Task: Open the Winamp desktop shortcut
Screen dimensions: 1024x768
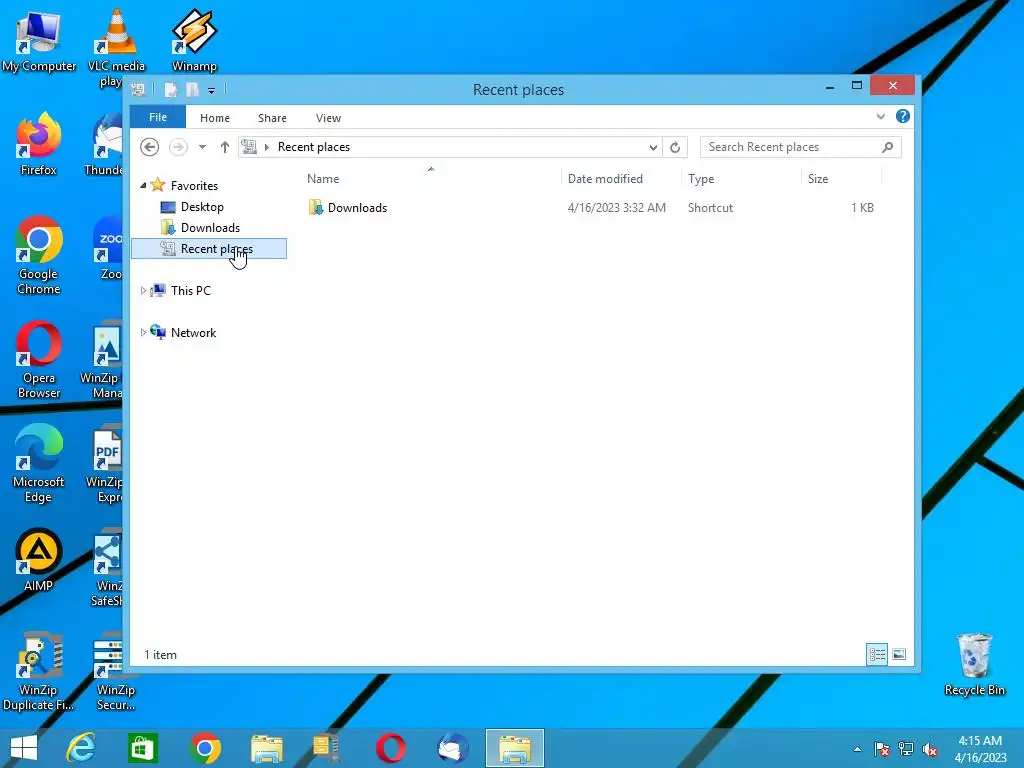Action: point(194,40)
